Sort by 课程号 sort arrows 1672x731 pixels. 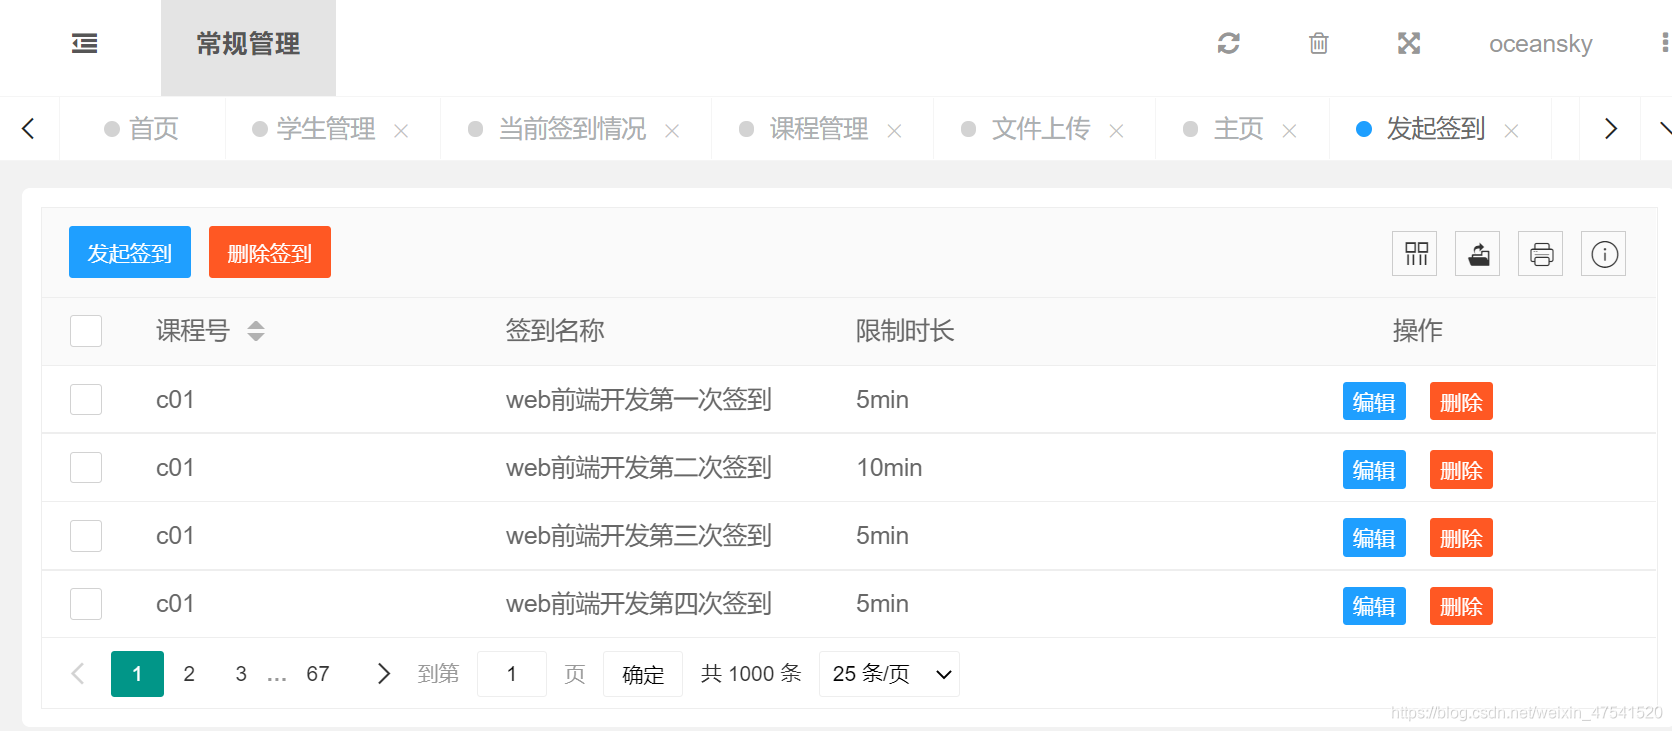click(256, 331)
